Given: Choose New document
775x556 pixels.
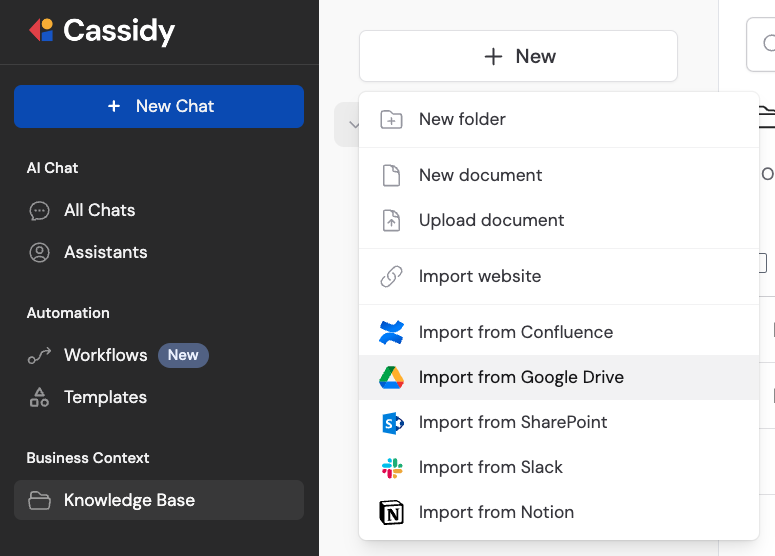Looking at the screenshot, I should pos(559,175).
